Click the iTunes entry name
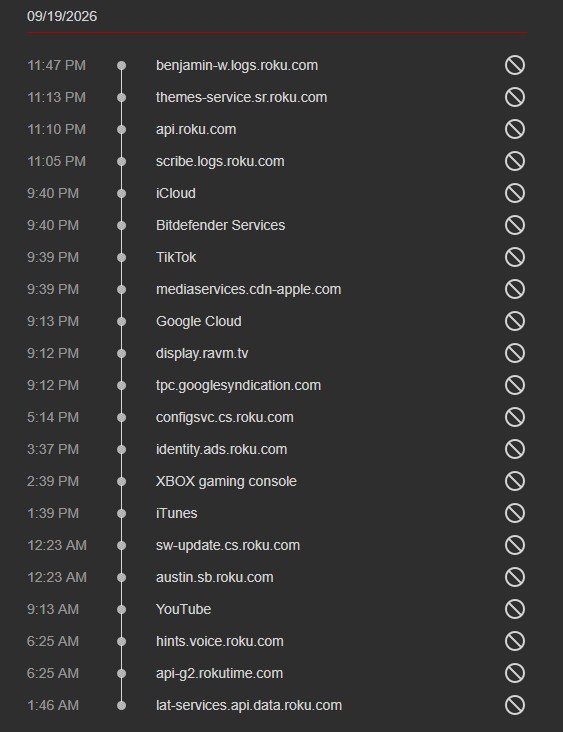The height and width of the screenshot is (732, 563). (x=176, y=513)
